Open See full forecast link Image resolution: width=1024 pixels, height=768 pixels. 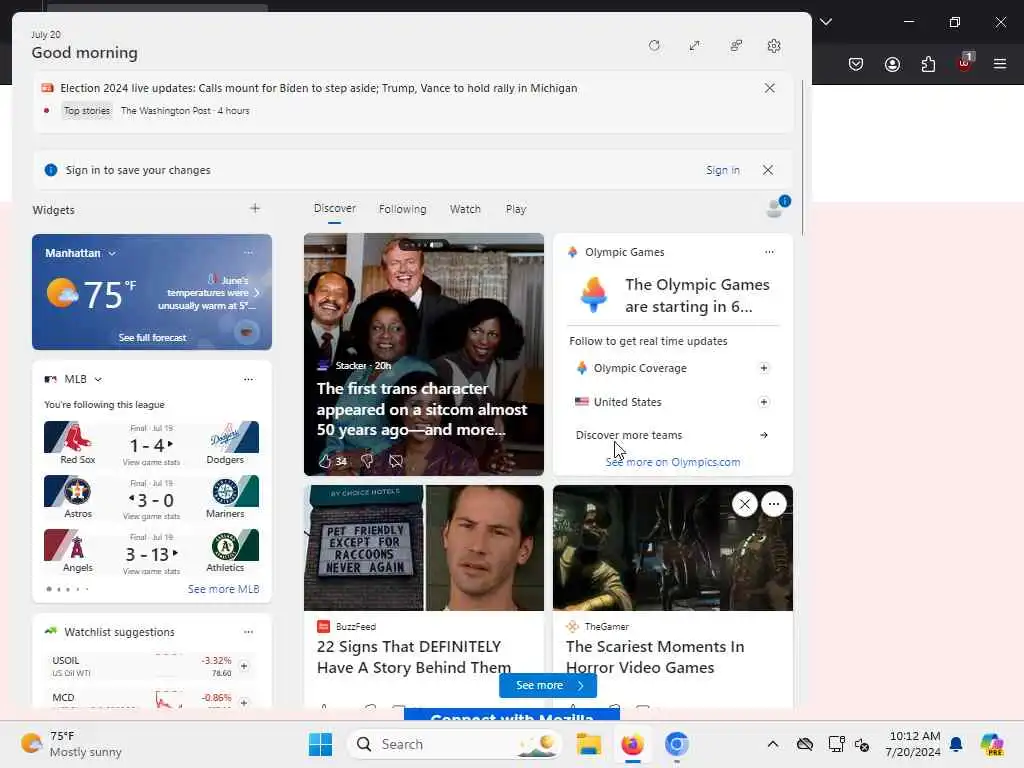click(x=152, y=338)
